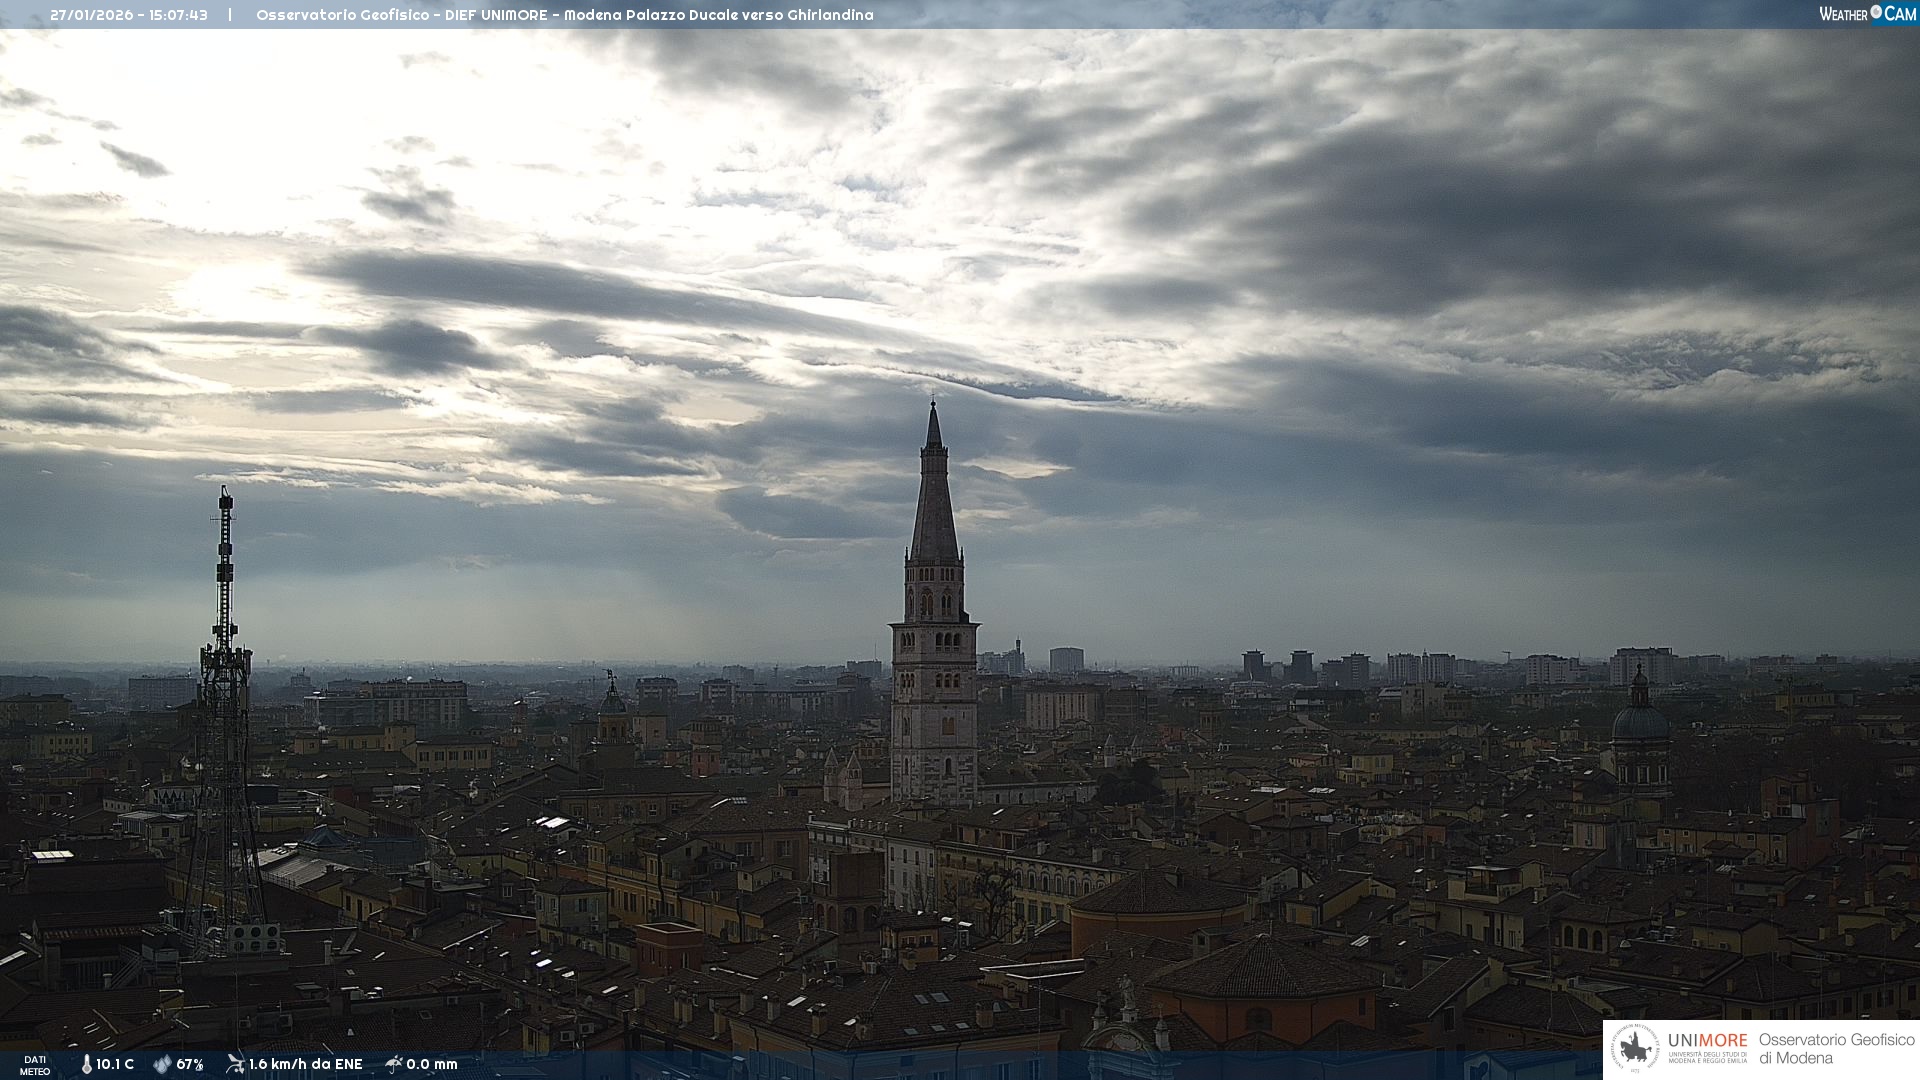Click the Osservatorio Geofisico camera title text

tap(564, 15)
